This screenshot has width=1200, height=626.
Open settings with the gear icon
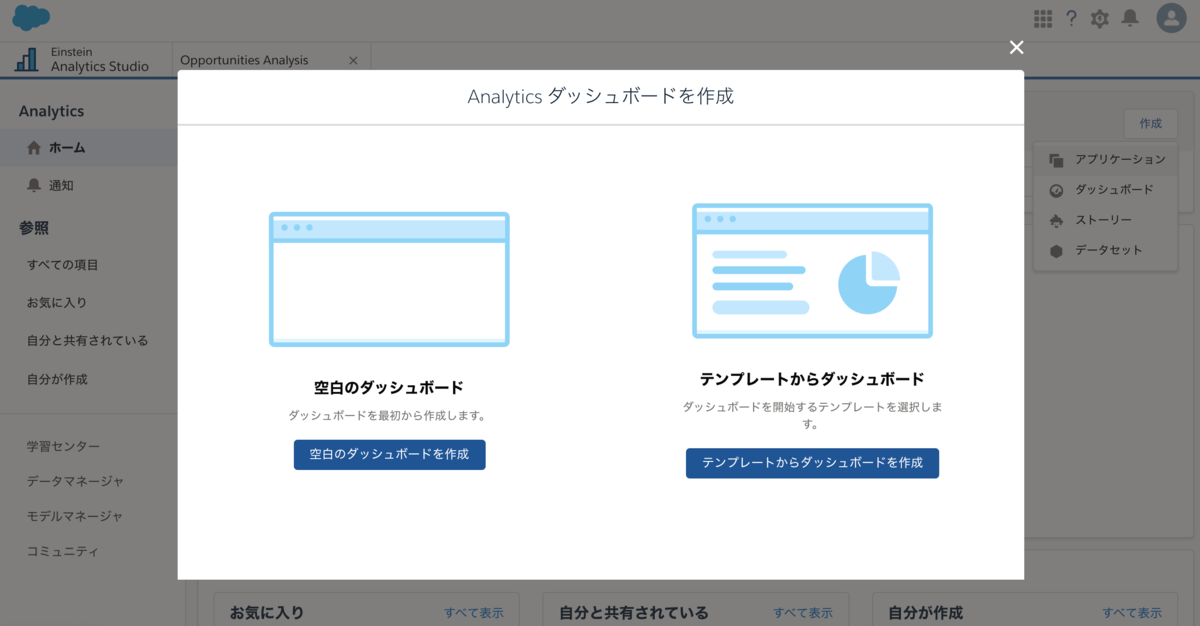point(1100,18)
